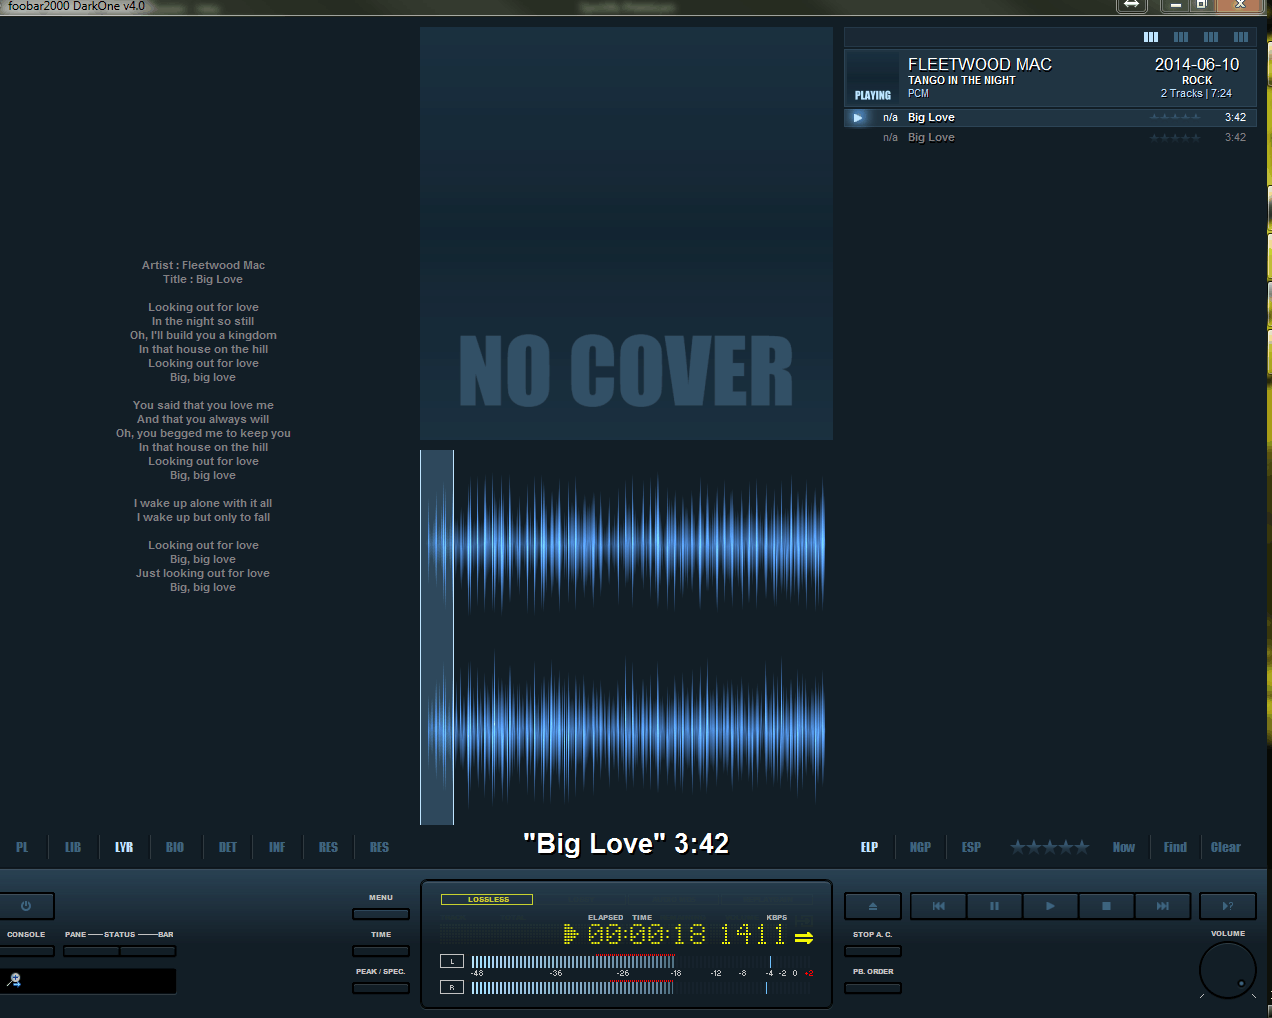Image resolution: width=1272 pixels, height=1018 pixels.
Task: Select the fourth column layout icon
Action: (1241, 37)
